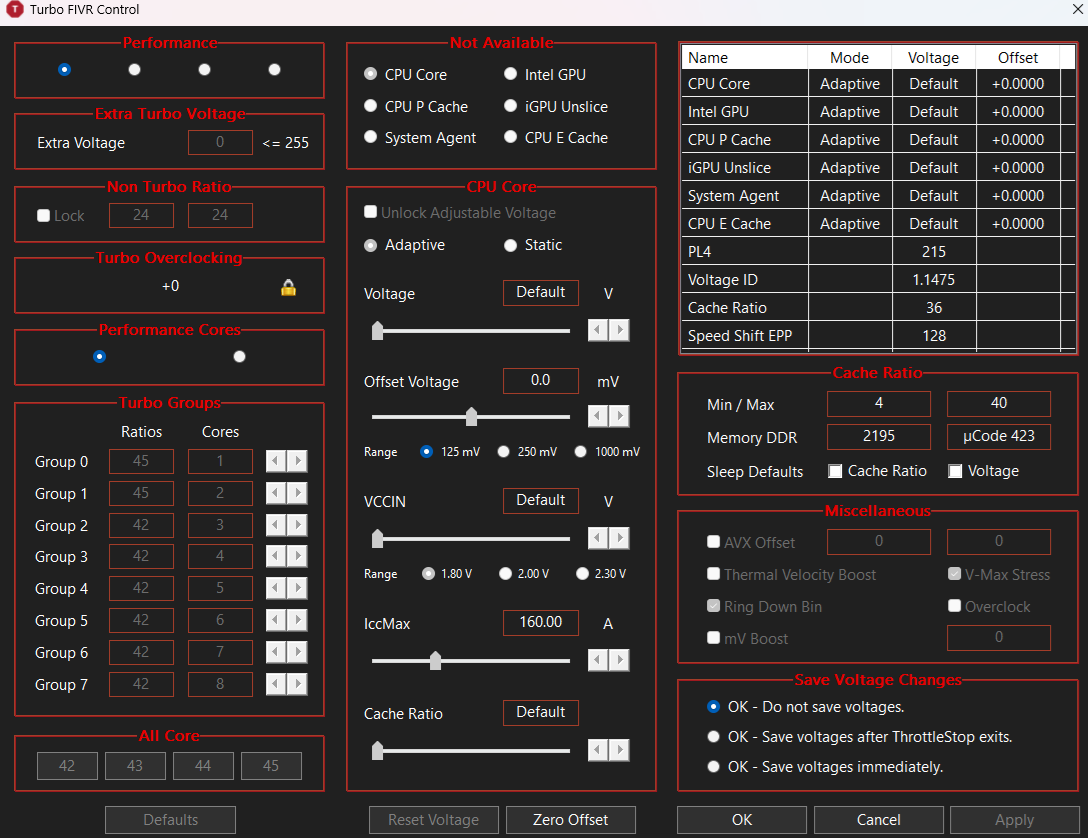
Task: Select Intel GPU radio button
Action: pyautogui.click(x=511, y=74)
